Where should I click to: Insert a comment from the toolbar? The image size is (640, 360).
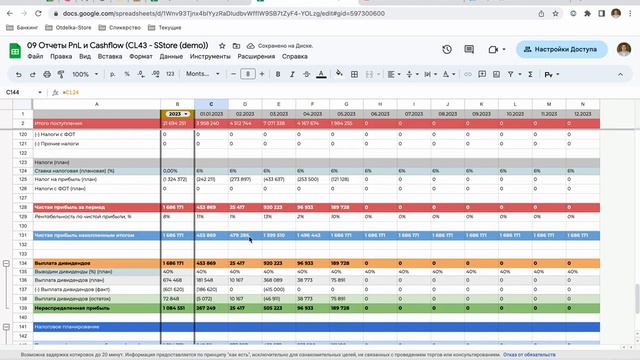tap(482, 74)
